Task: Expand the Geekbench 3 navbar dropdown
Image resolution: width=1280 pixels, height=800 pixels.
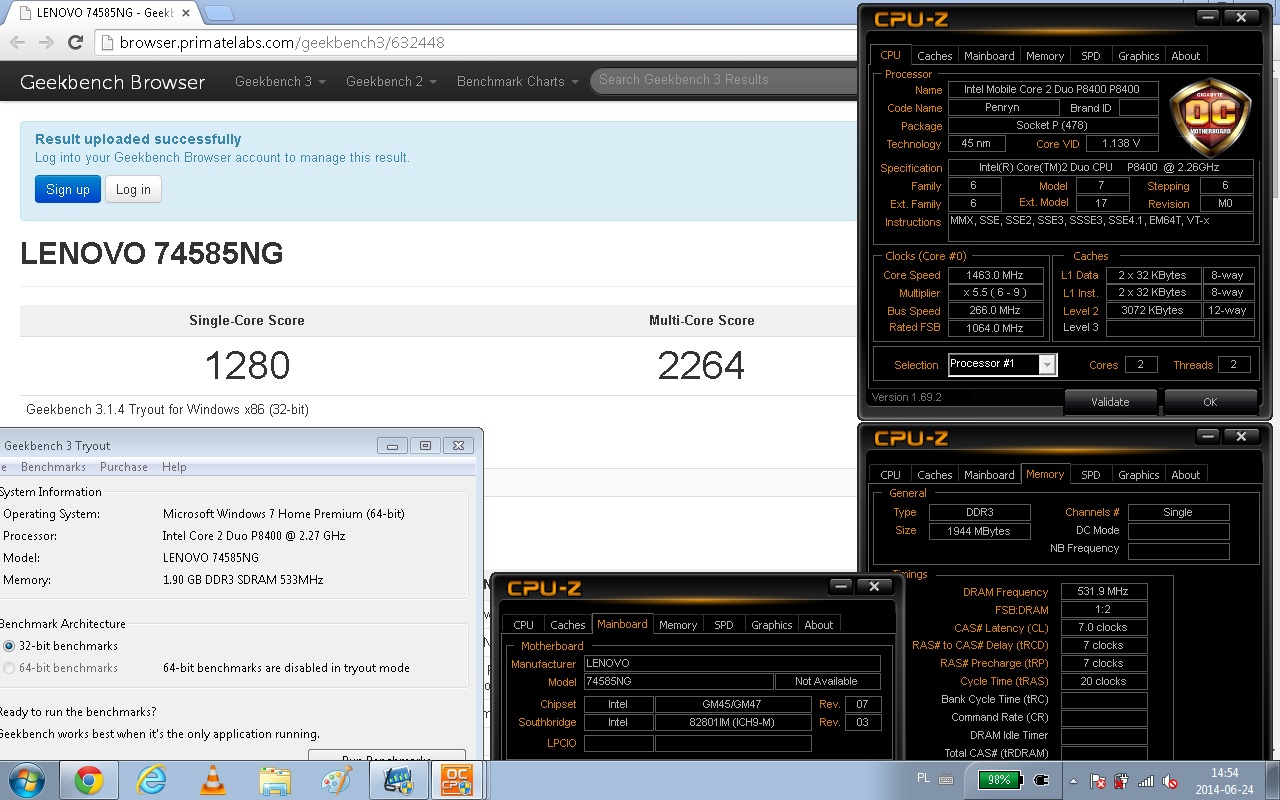Action: [280, 81]
